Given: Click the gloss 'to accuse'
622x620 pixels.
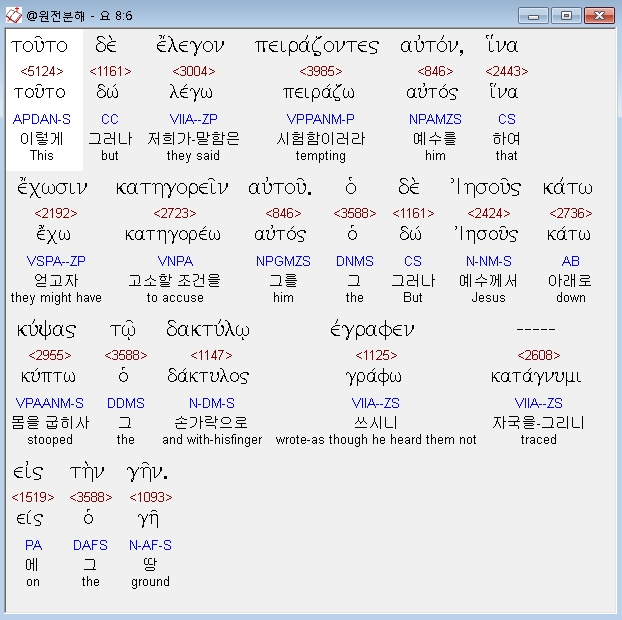Looking at the screenshot, I should (175, 298).
